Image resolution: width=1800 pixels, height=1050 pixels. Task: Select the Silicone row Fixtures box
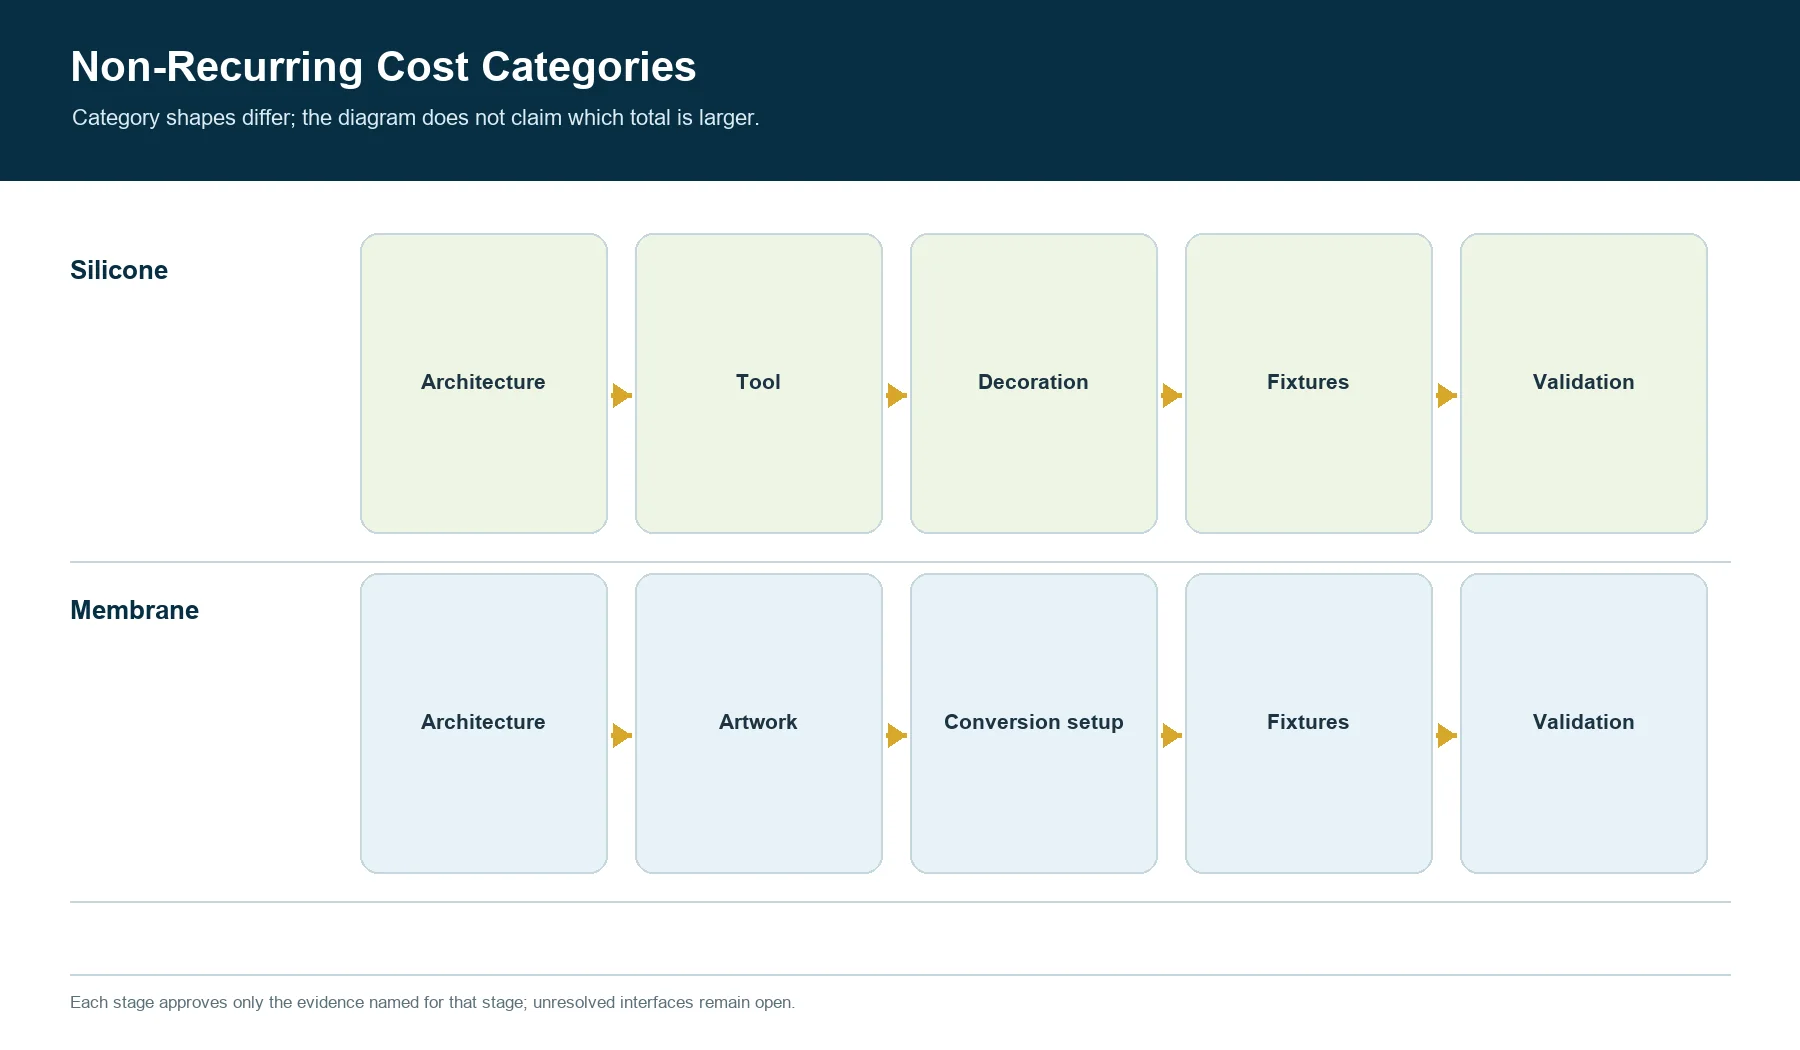[1309, 383]
